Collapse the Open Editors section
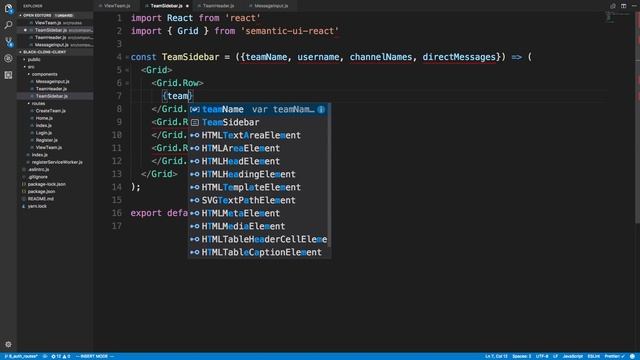The image size is (640, 360). (x=55, y=16)
